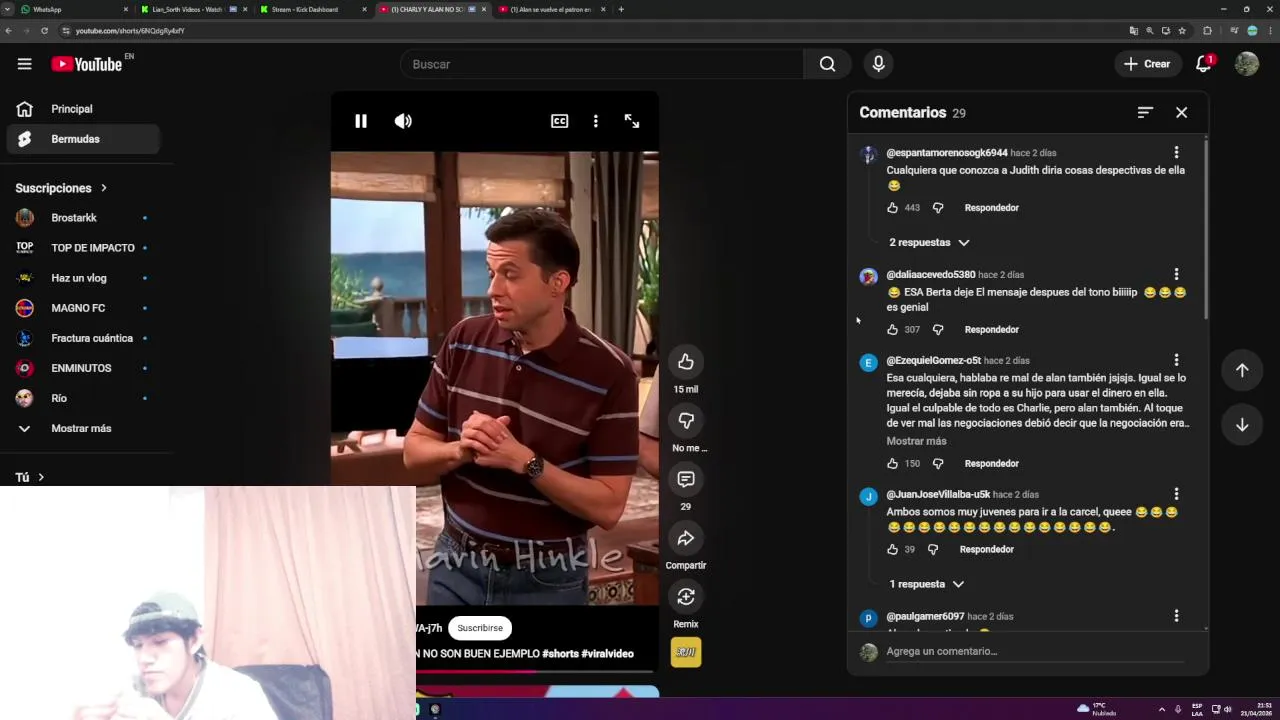Open the TOP DE IMPACTO subscription channel
The image size is (1280, 720).
point(82,248)
